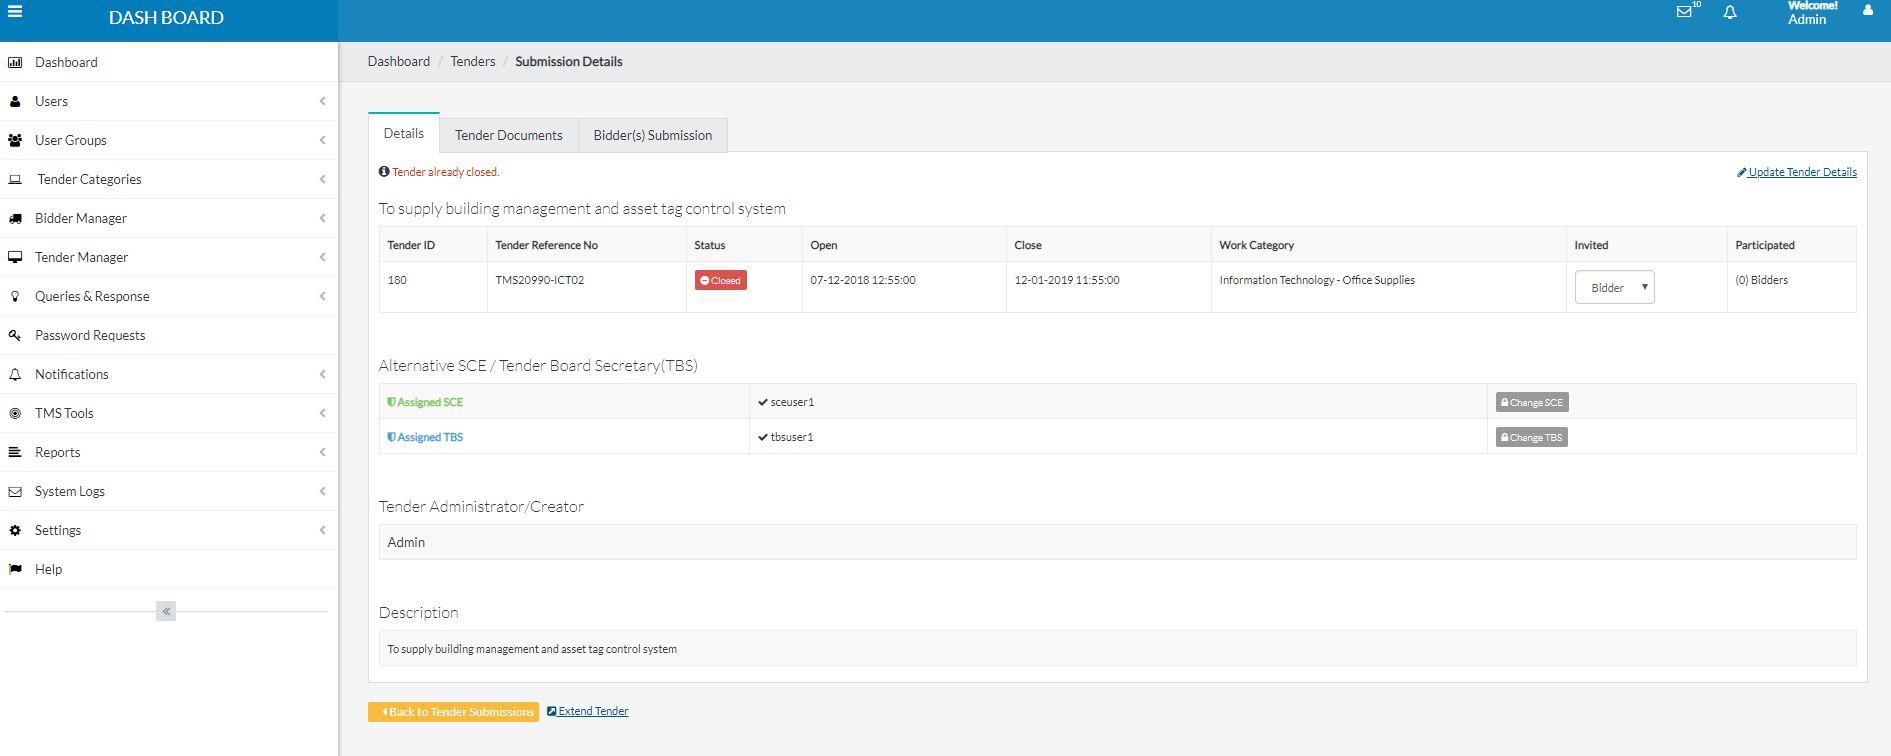Click the (0) Bidders participated cell
The width and height of the screenshot is (1891, 756).
click(1762, 280)
